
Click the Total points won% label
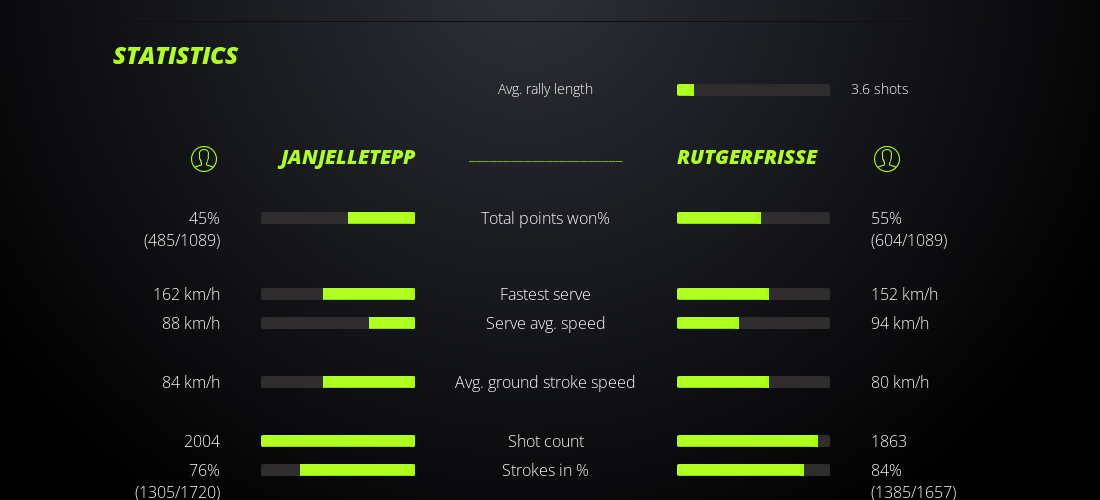coord(545,218)
